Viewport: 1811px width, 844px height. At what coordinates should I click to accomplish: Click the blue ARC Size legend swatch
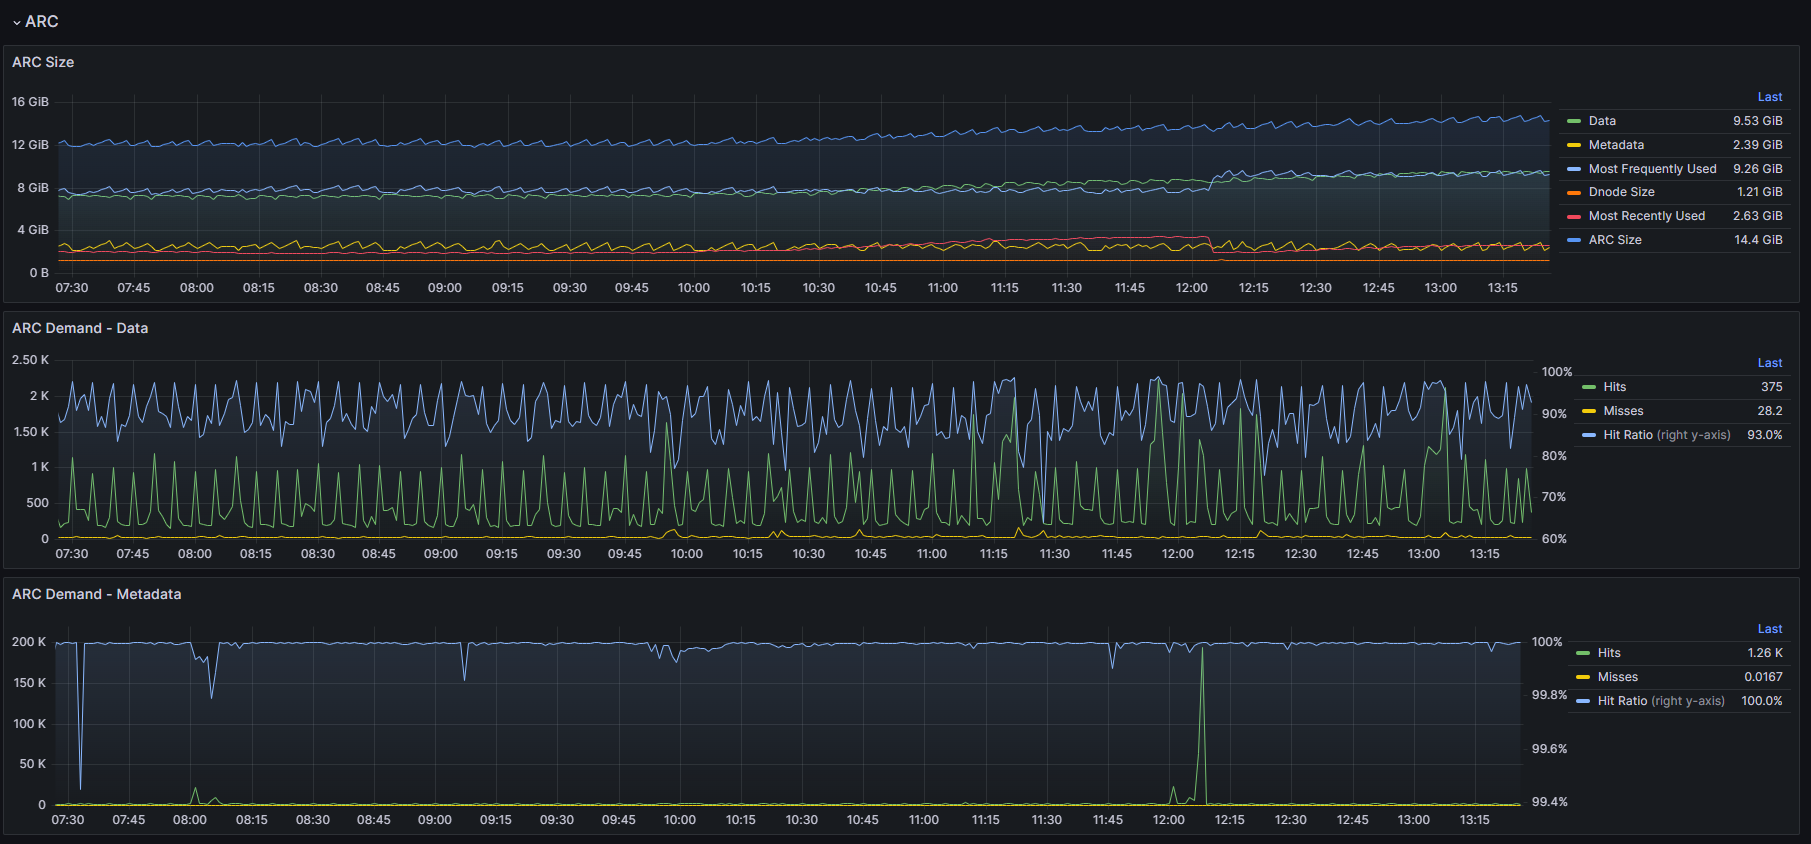pyautogui.click(x=1574, y=240)
